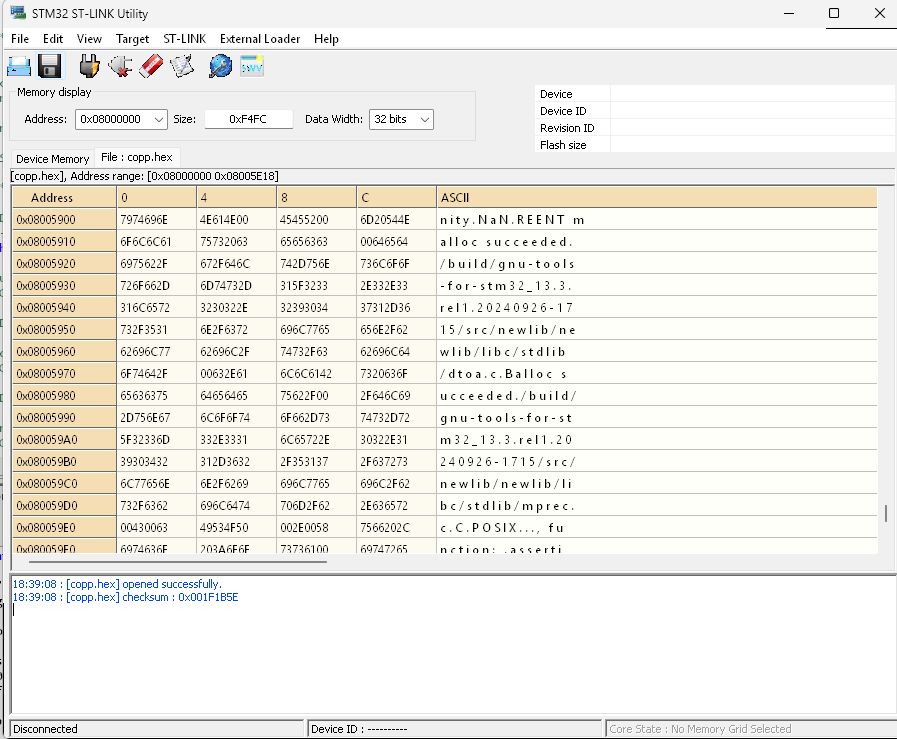Image resolution: width=897 pixels, height=739 pixels.
Task: Open the Target menu
Action: [132, 39]
